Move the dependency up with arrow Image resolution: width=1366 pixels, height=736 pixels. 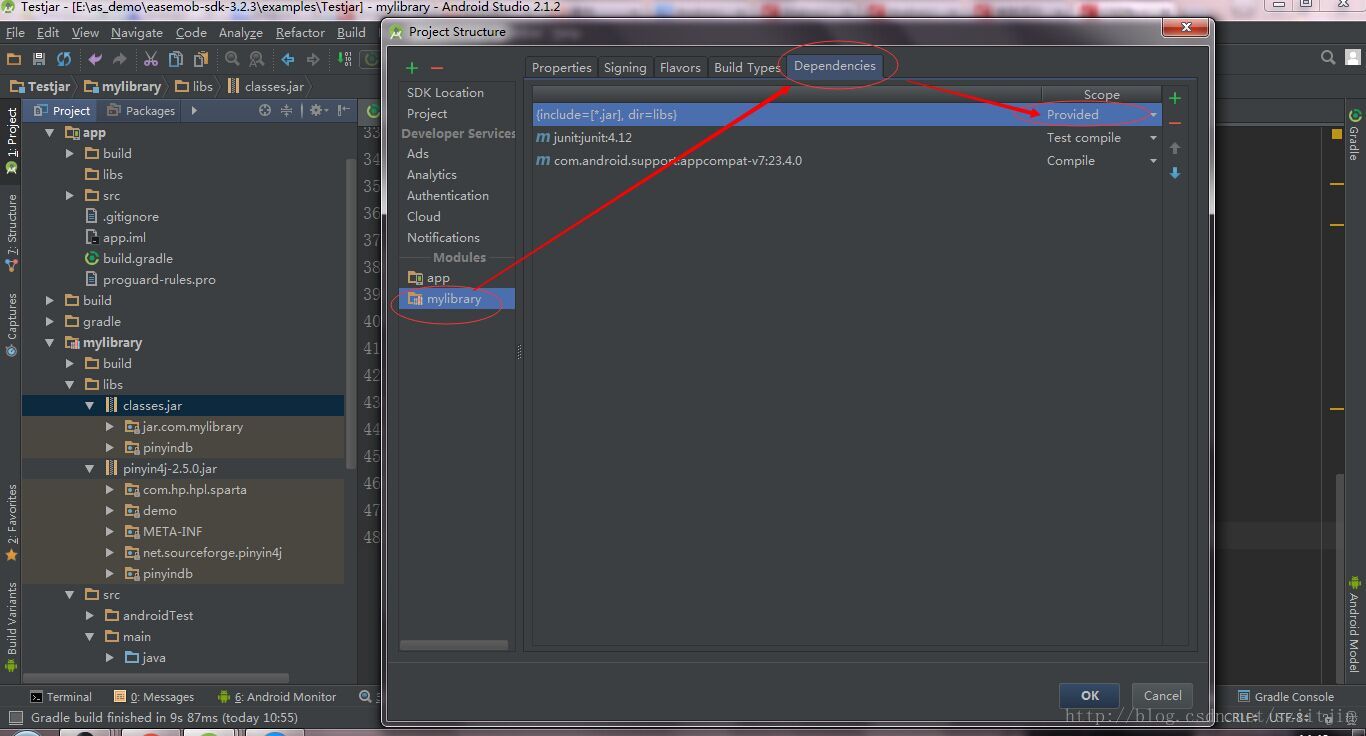click(1175, 148)
